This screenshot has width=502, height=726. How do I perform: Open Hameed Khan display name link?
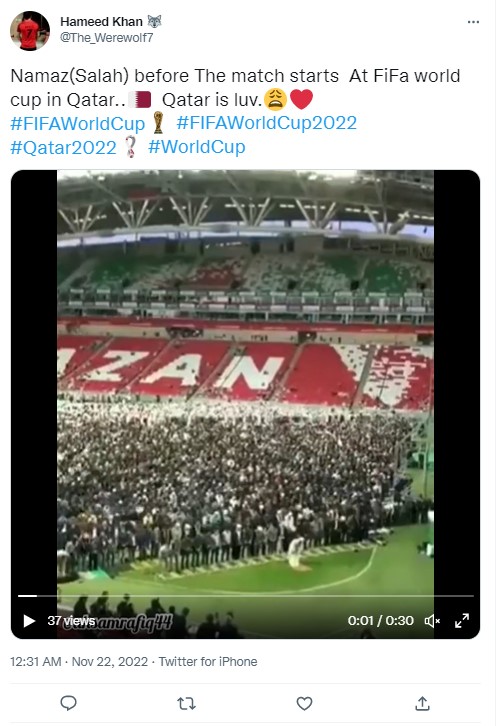click(101, 22)
